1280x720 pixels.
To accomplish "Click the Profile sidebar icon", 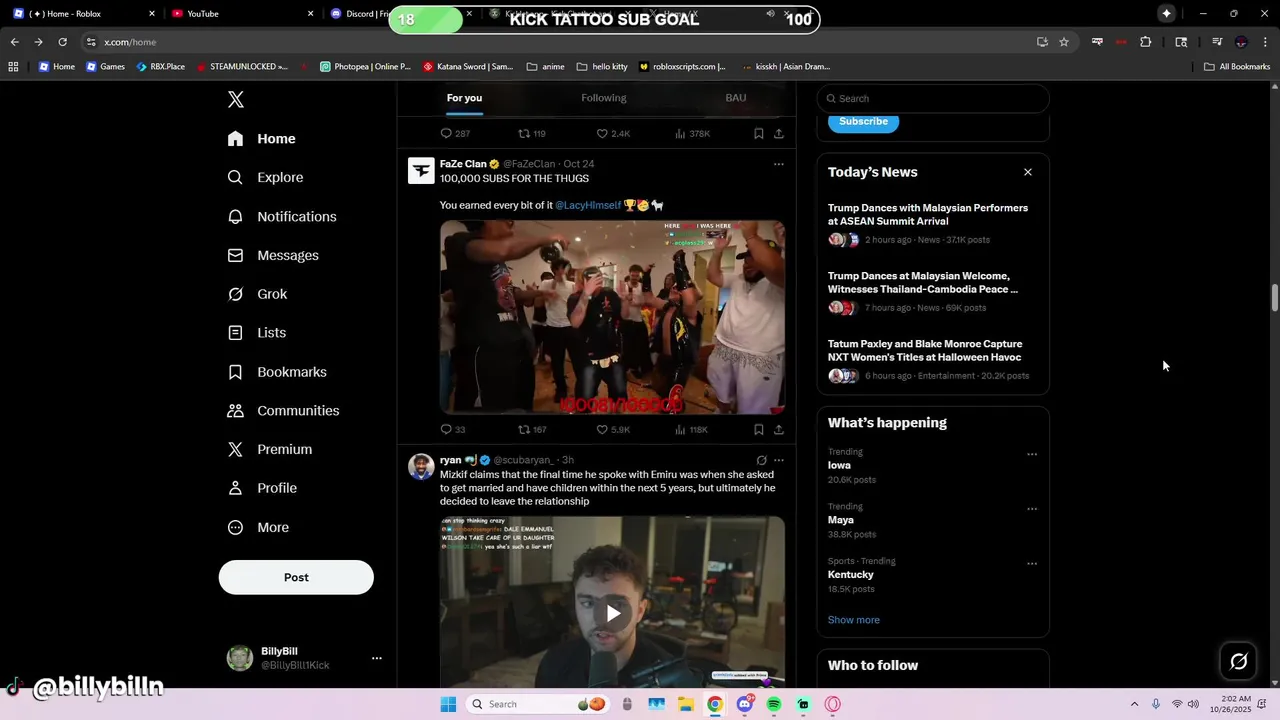I will [235, 488].
